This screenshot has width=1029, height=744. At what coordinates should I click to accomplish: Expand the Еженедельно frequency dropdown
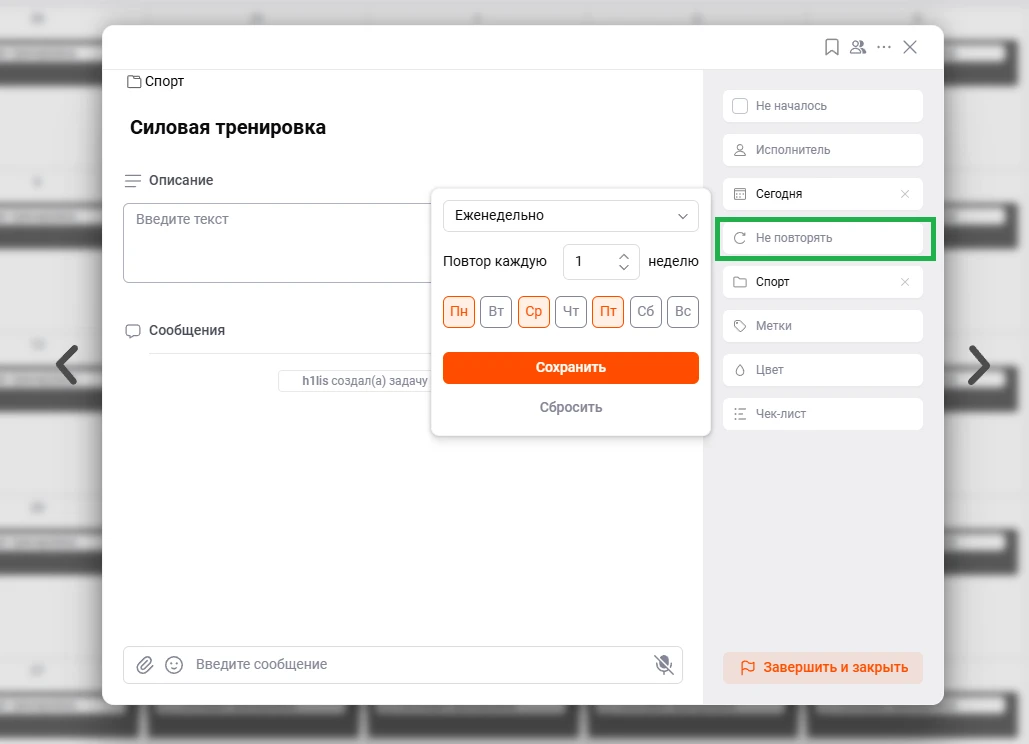pyautogui.click(x=570, y=216)
